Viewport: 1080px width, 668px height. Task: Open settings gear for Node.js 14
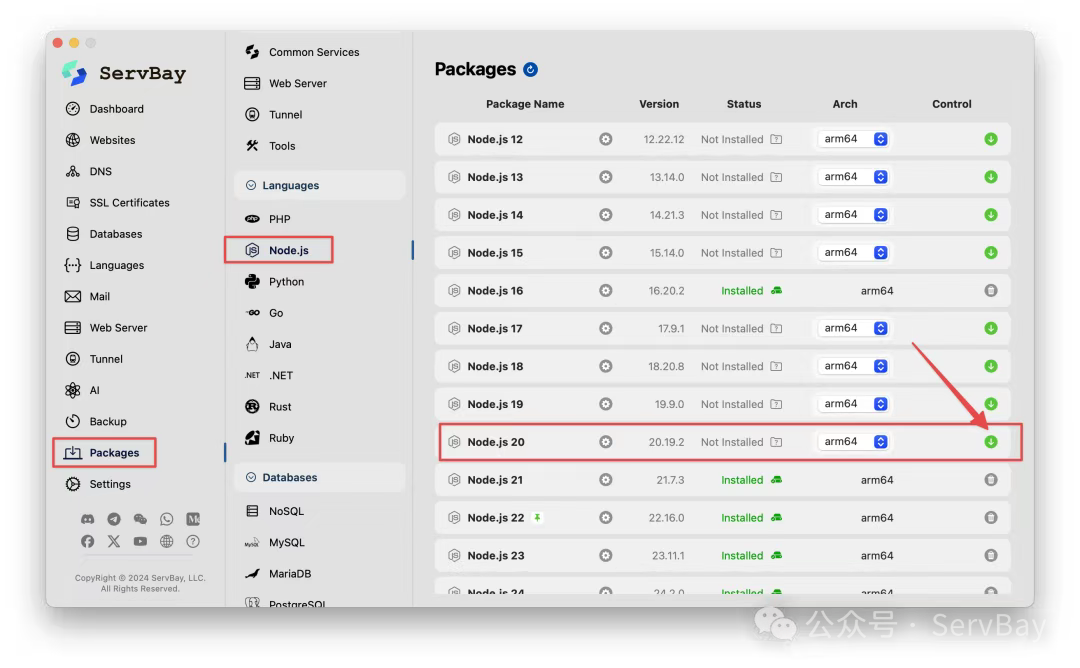605,215
